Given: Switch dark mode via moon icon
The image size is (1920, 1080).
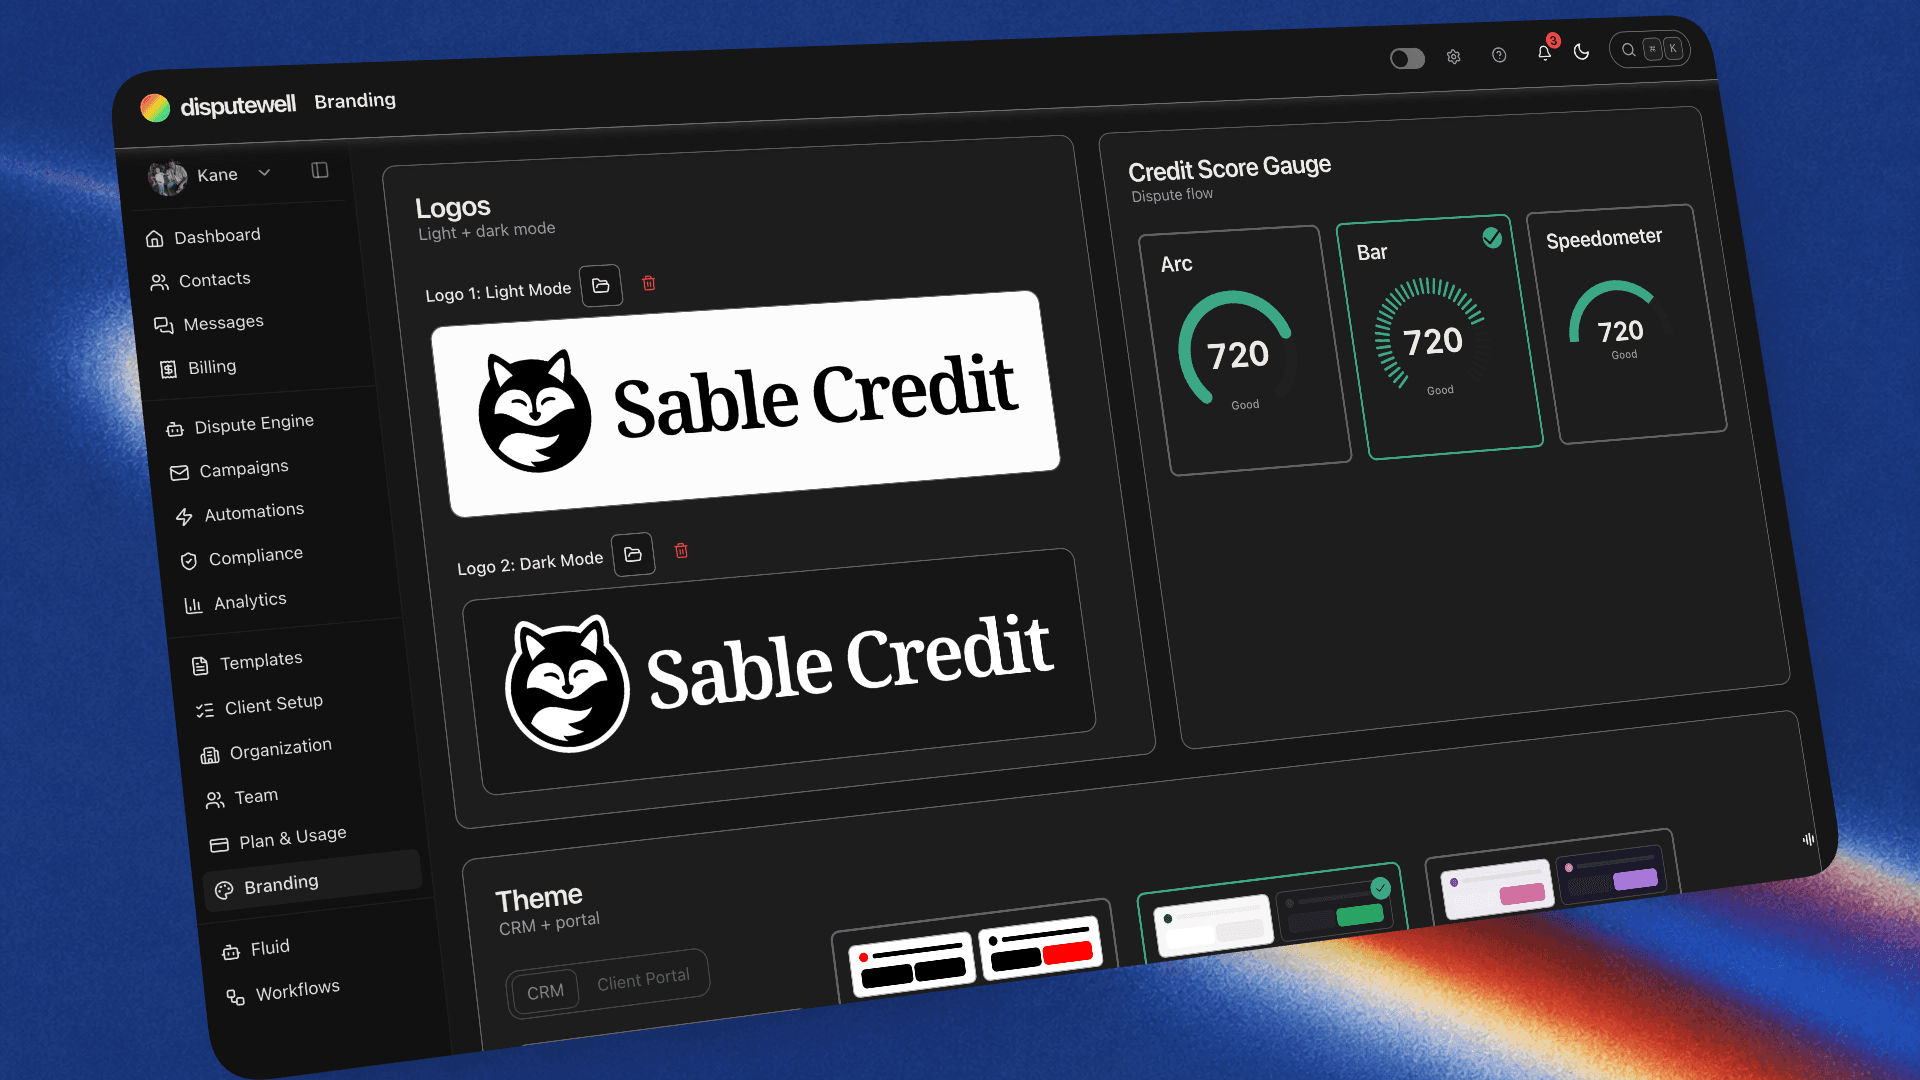Looking at the screenshot, I should [1581, 51].
